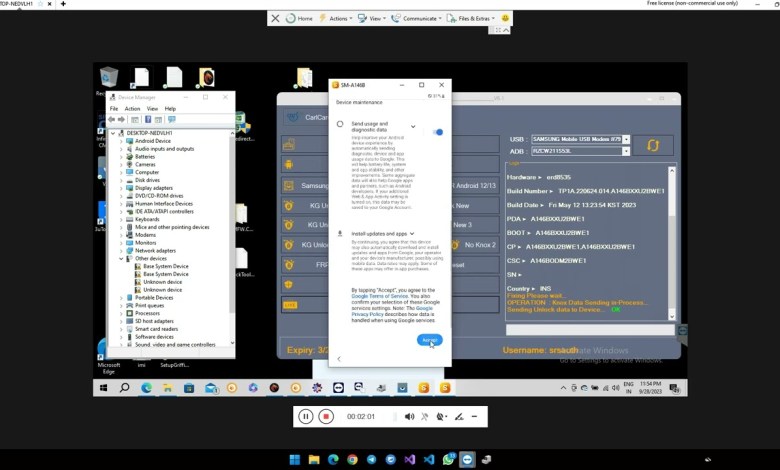This screenshot has height=470, width=780.
Task: Open the Google Terms of Service link
Action: (380, 296)
